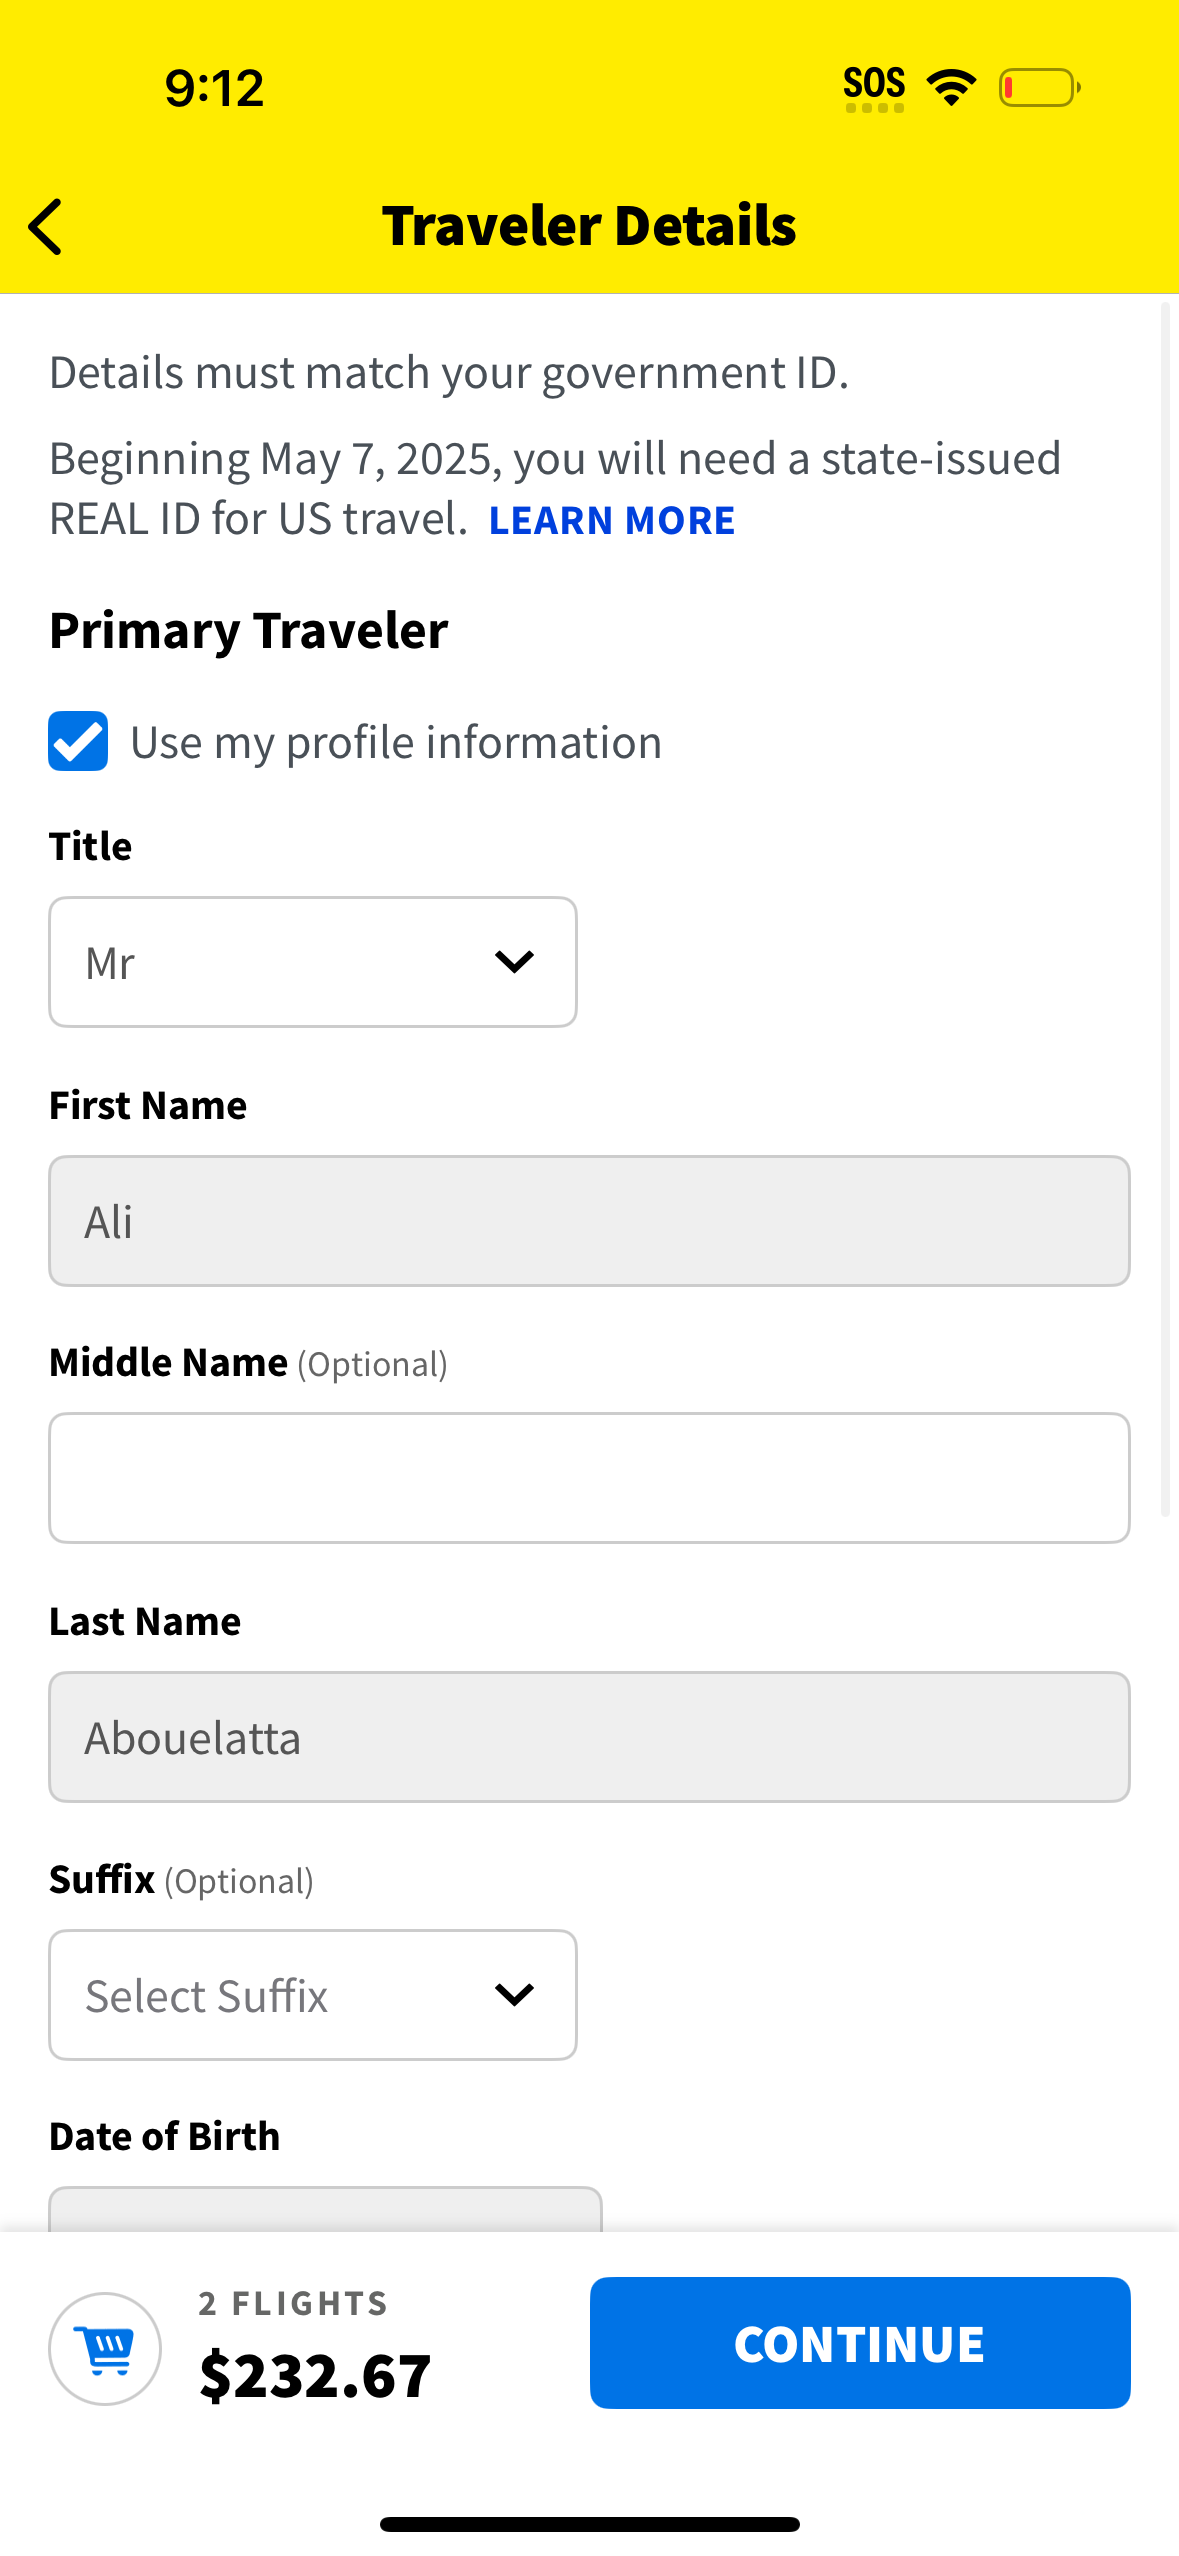Tap the Suffix dropdown chevron
Screen dimensions: 1179x2556
click(x=514, y=1994)
